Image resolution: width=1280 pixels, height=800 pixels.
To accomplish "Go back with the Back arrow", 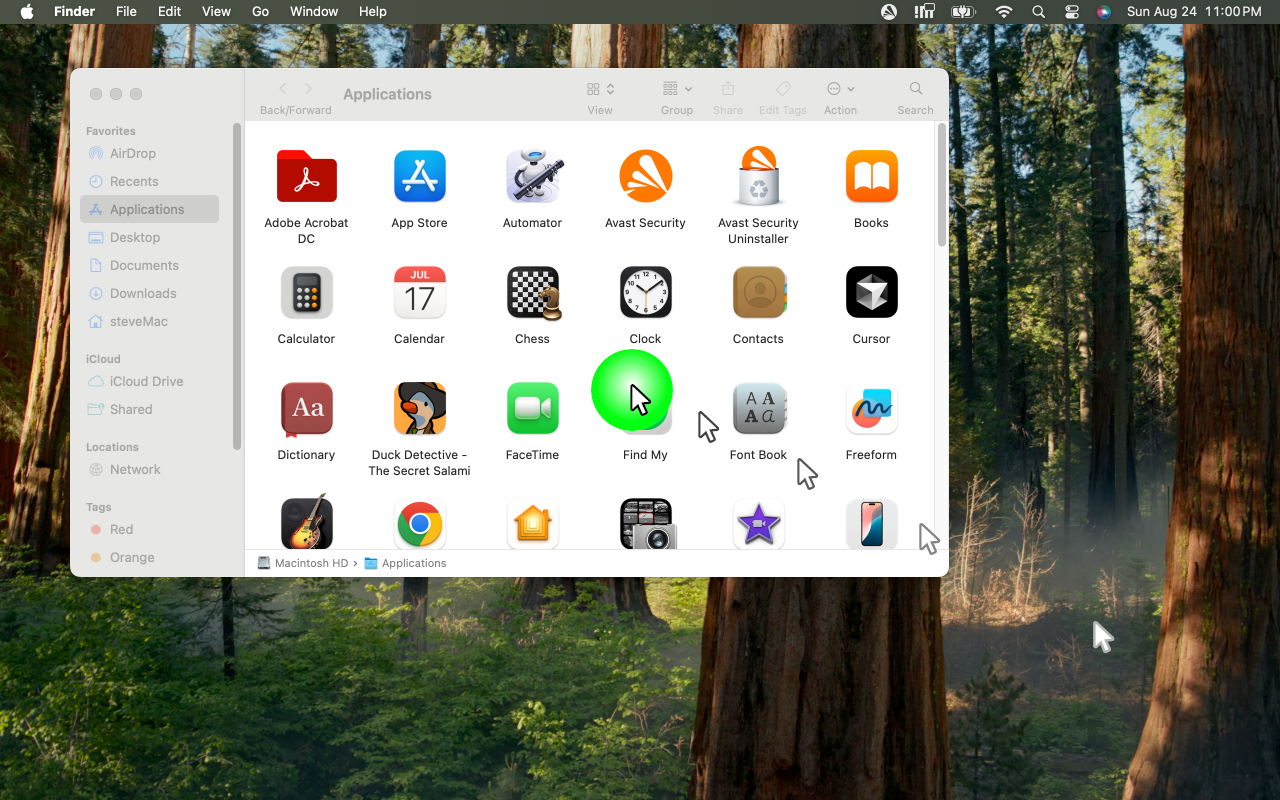I will (283, 89).
